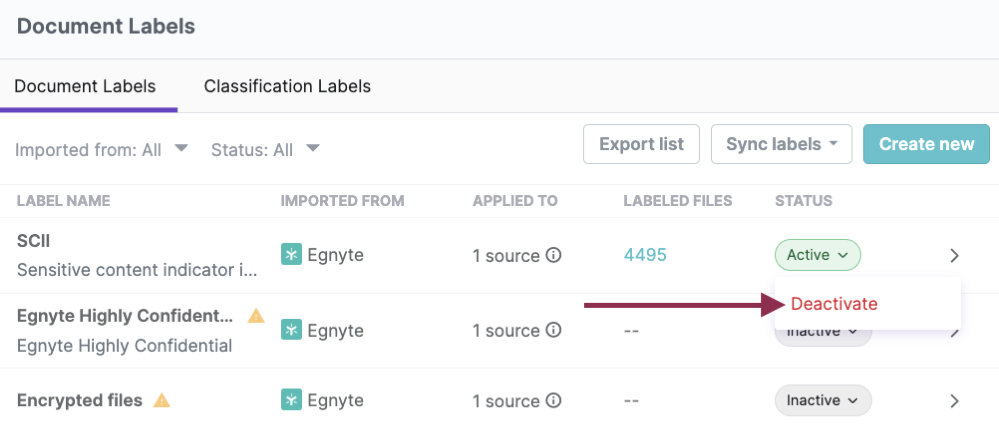Click the Egnyte logo in Encrypted files row
This screenshot has width=999, height=432.
[x=291, y=400]
